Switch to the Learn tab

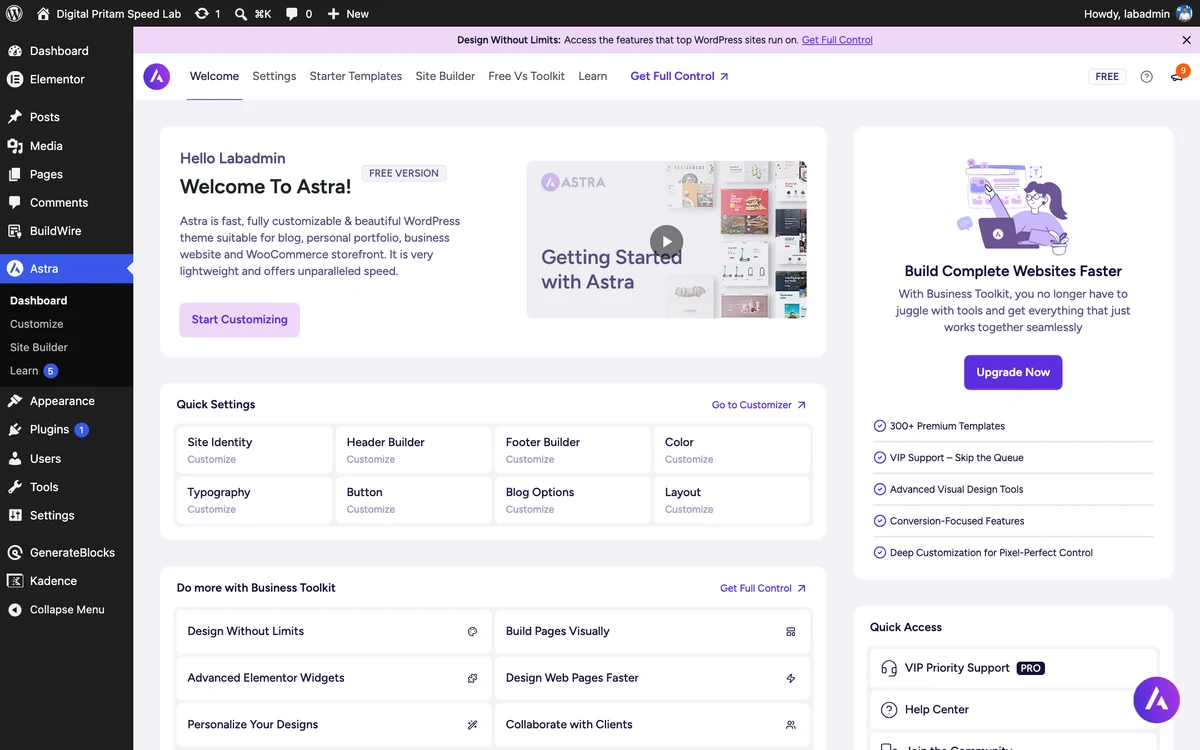pos(593,76)
